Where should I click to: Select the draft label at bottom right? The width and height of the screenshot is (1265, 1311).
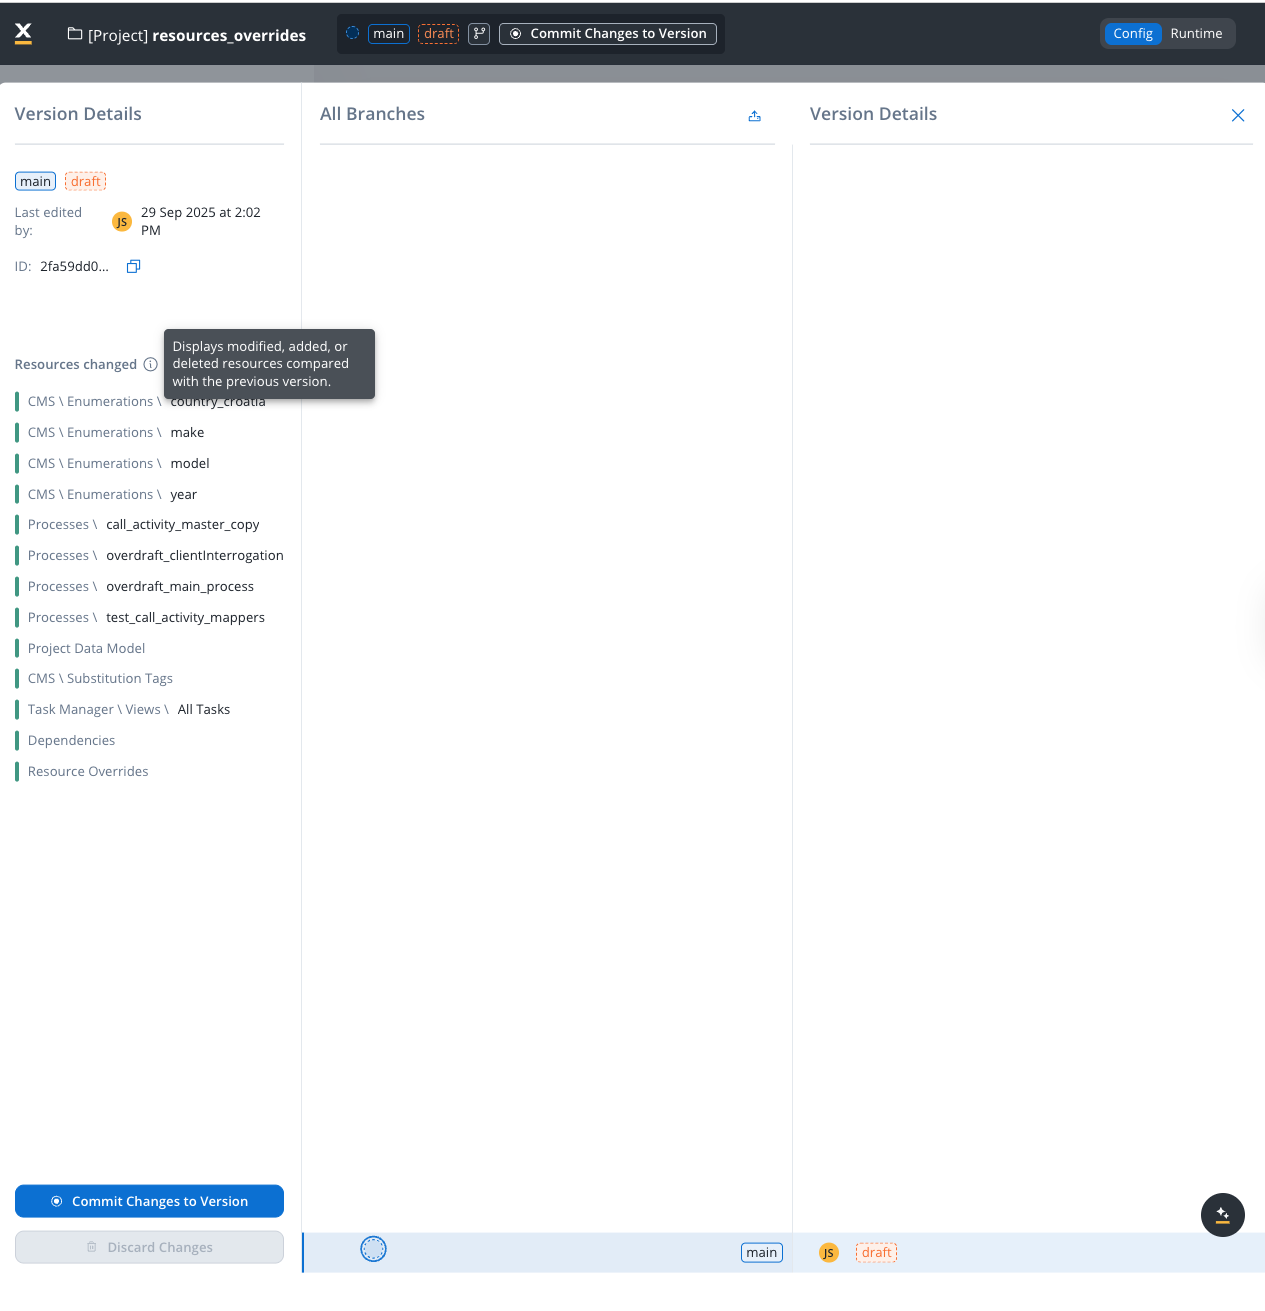(876, 1252)
